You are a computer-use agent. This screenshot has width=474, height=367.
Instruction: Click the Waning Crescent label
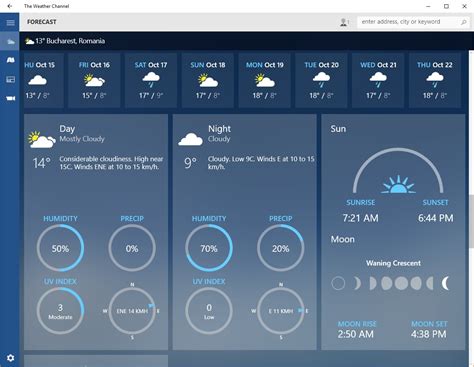393,263
